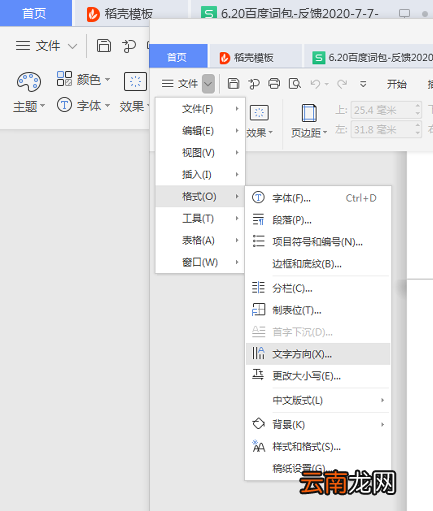Viewport: 433px width, 511px height.
Task: Click the redo arrow icon
Action: [x=342, y=84]
